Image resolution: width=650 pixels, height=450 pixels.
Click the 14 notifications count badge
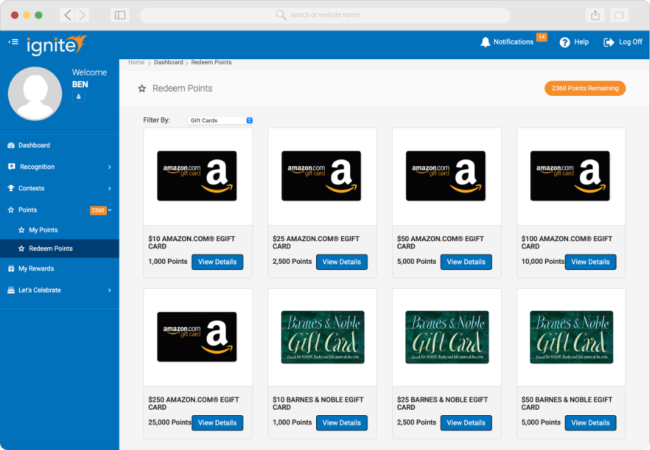pyautogui.click(x=541, y=37)
